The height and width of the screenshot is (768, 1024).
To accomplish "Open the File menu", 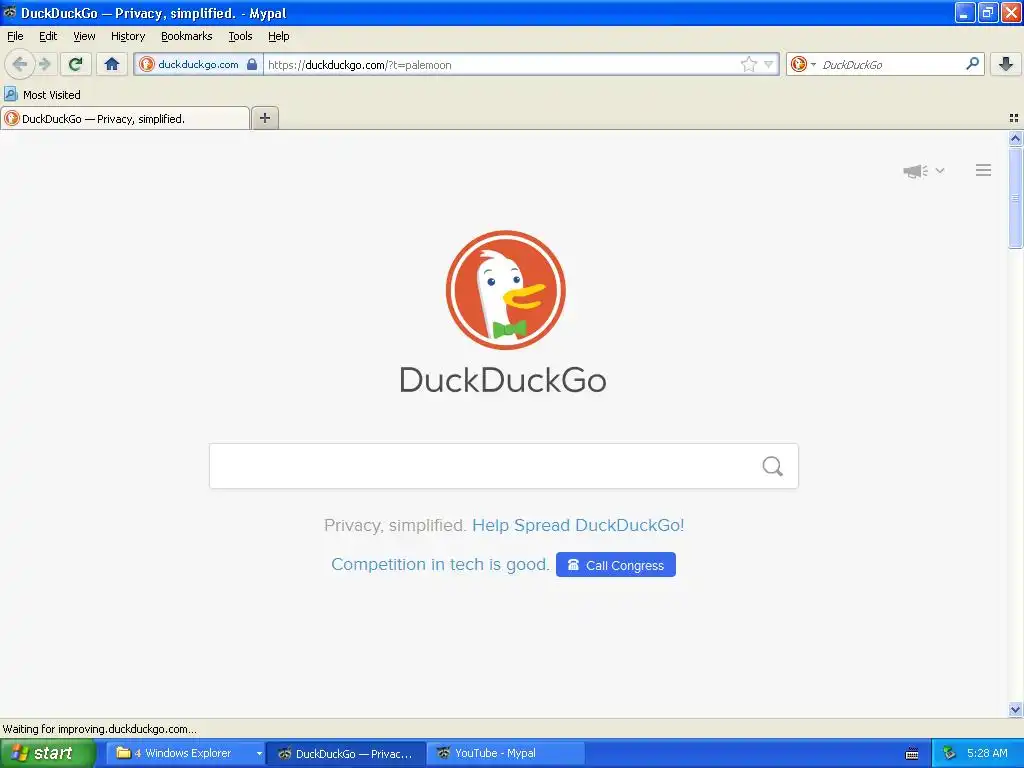I will click(15, 36).
